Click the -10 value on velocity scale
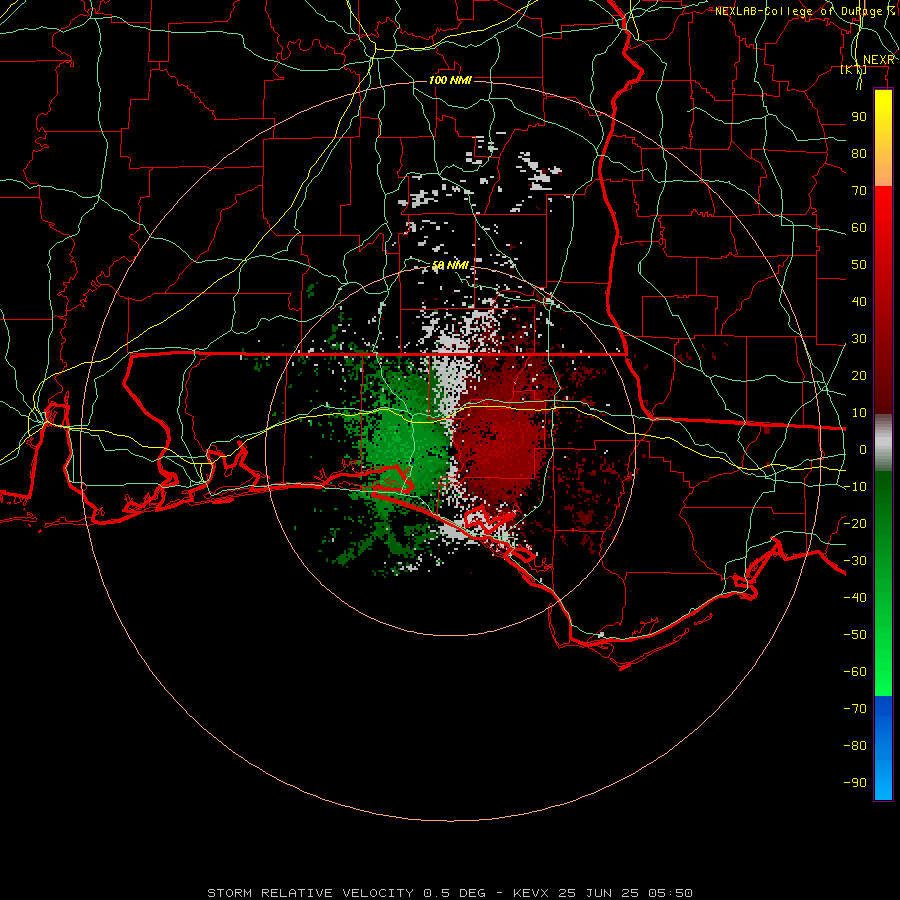Viewport: 900px width, 900px height. (x=855, y=487)
